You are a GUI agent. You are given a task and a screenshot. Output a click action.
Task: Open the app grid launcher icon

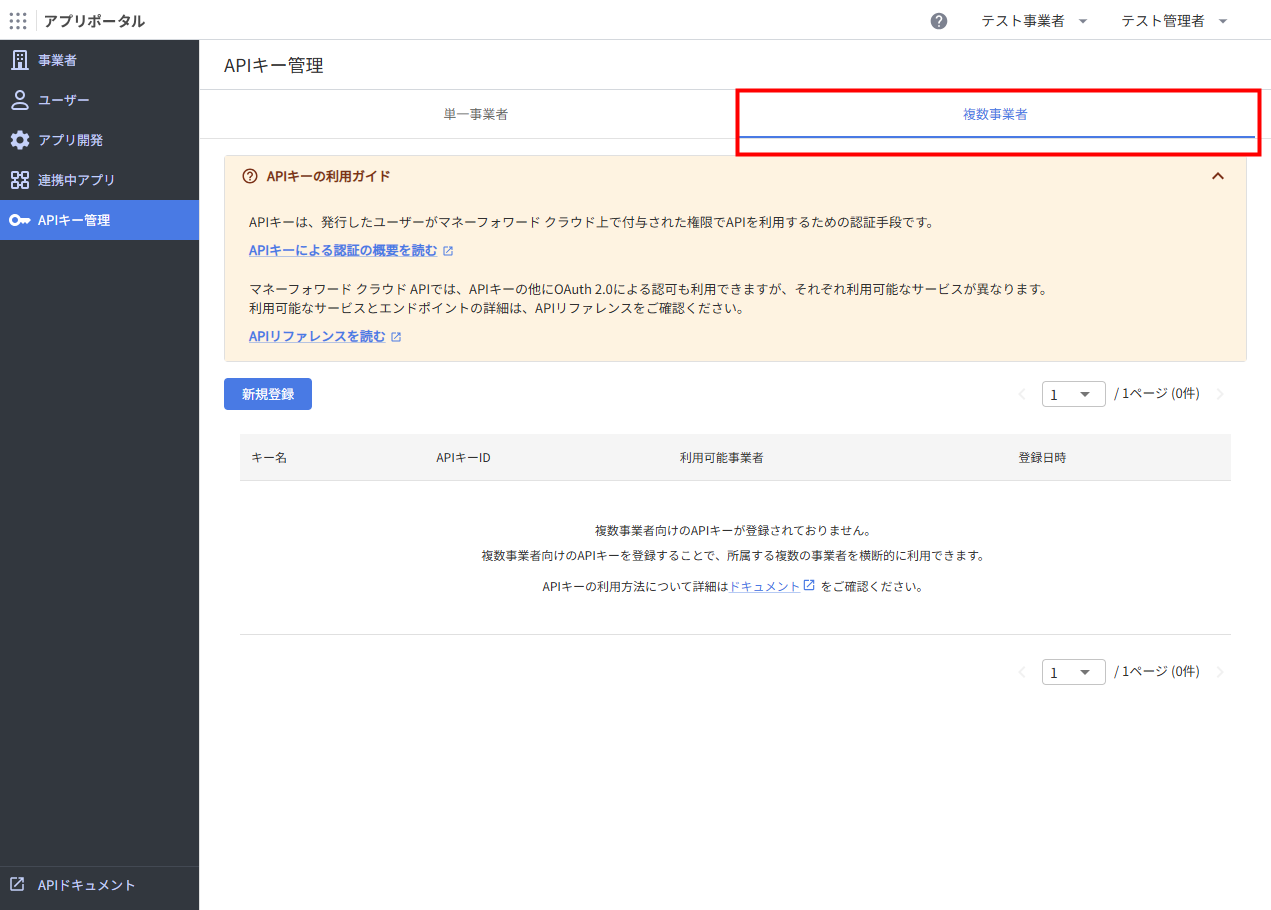pos(18,20)
